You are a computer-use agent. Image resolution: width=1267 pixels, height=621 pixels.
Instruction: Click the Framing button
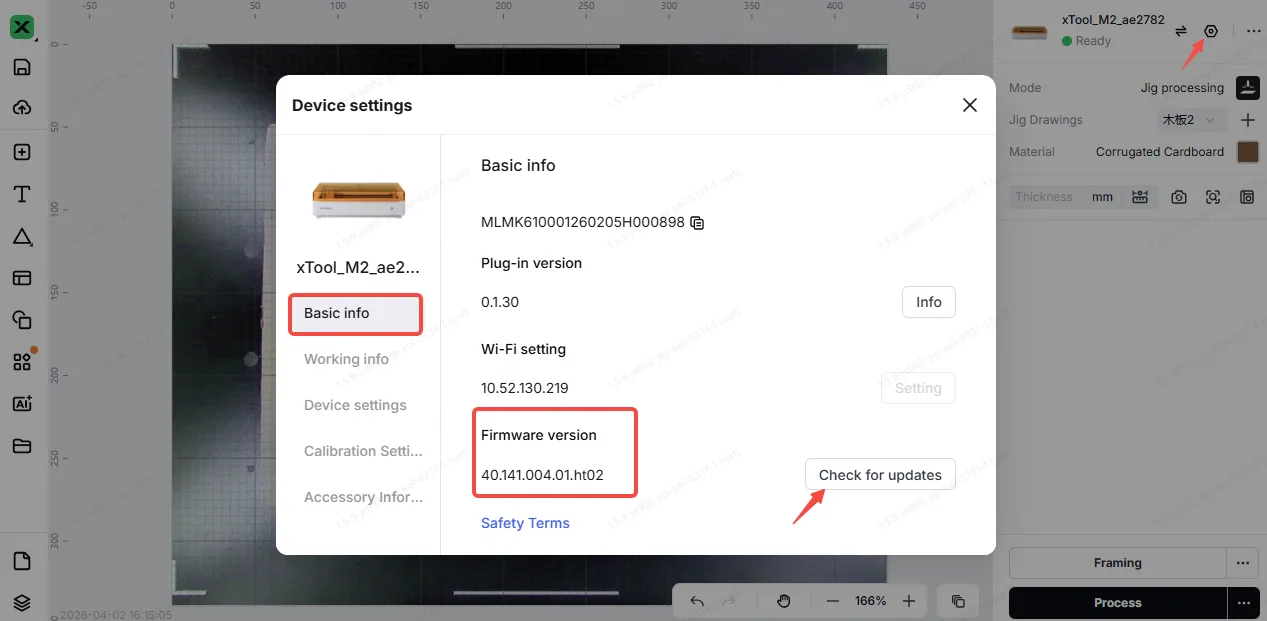tap(1118, 563)
